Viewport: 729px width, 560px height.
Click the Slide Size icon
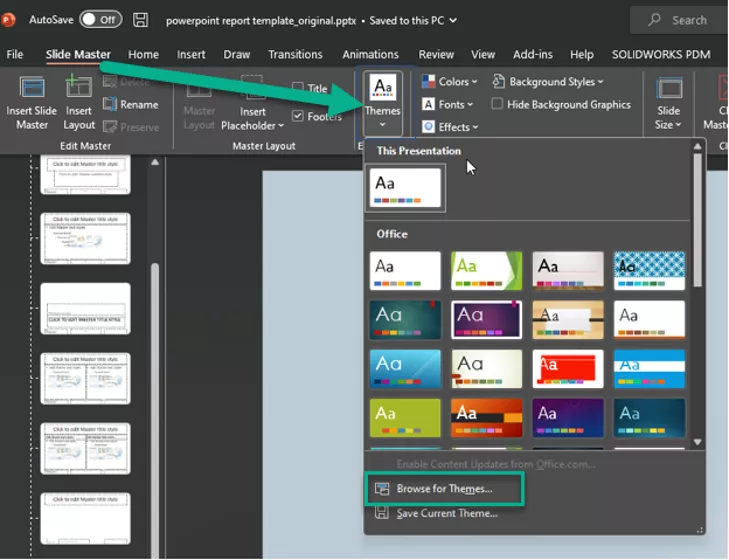(x=669, y=88)
